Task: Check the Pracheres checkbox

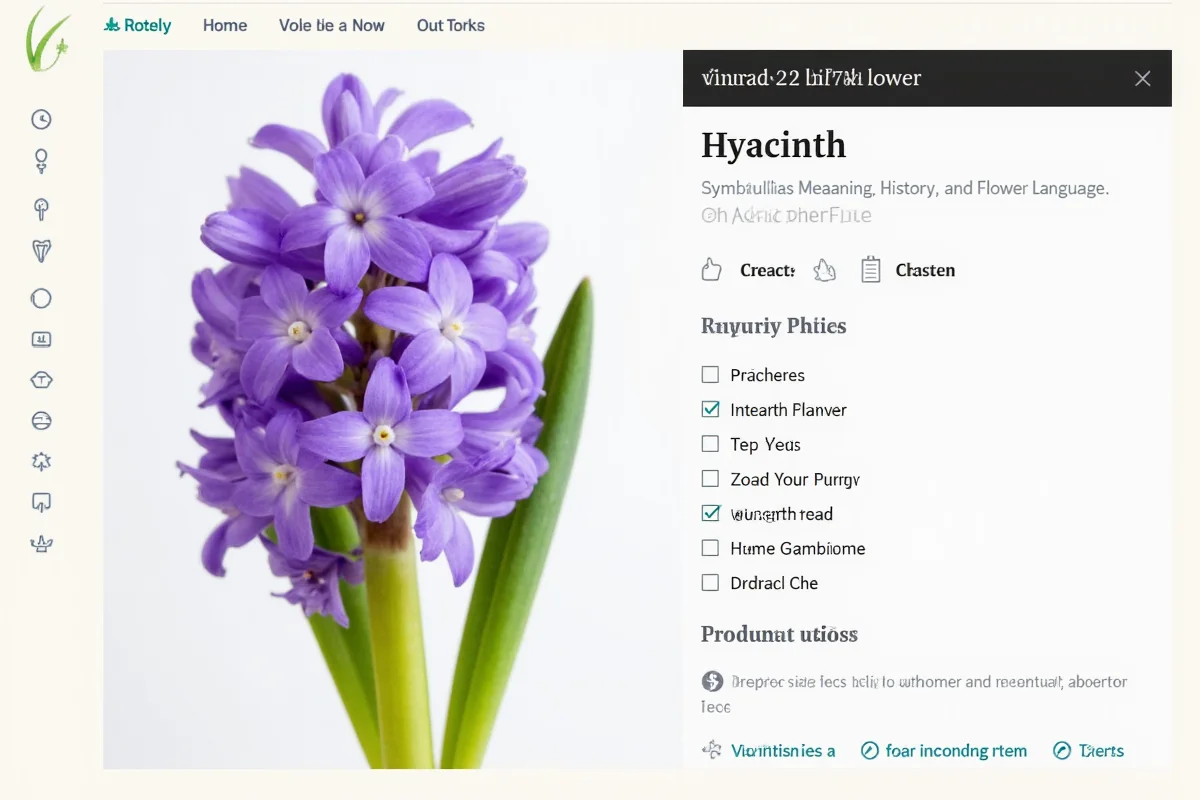Action: click(x=710, y=373)
